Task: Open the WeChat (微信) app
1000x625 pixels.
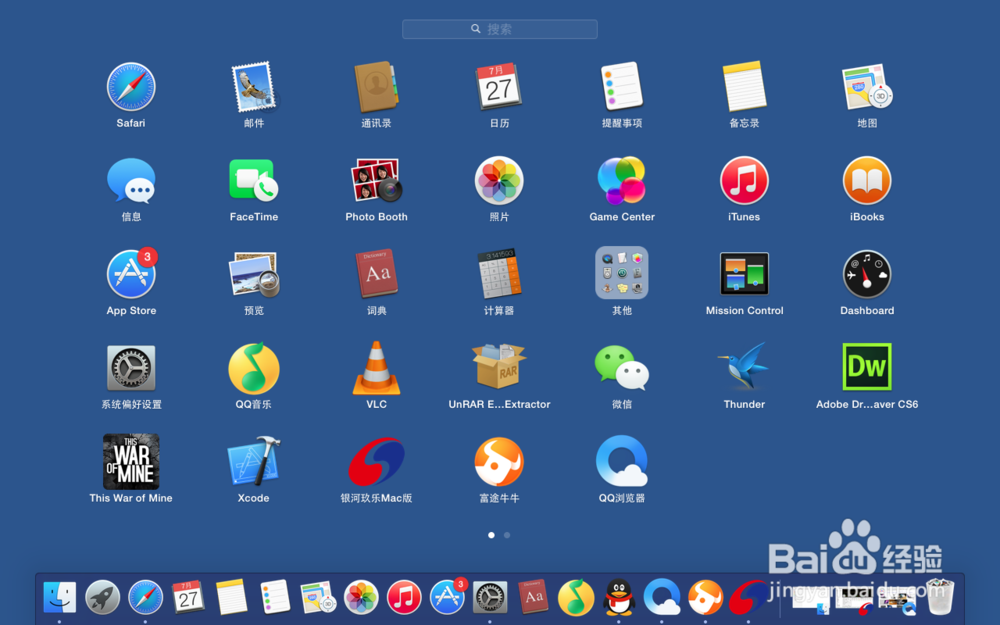Action: click(622, 367)
